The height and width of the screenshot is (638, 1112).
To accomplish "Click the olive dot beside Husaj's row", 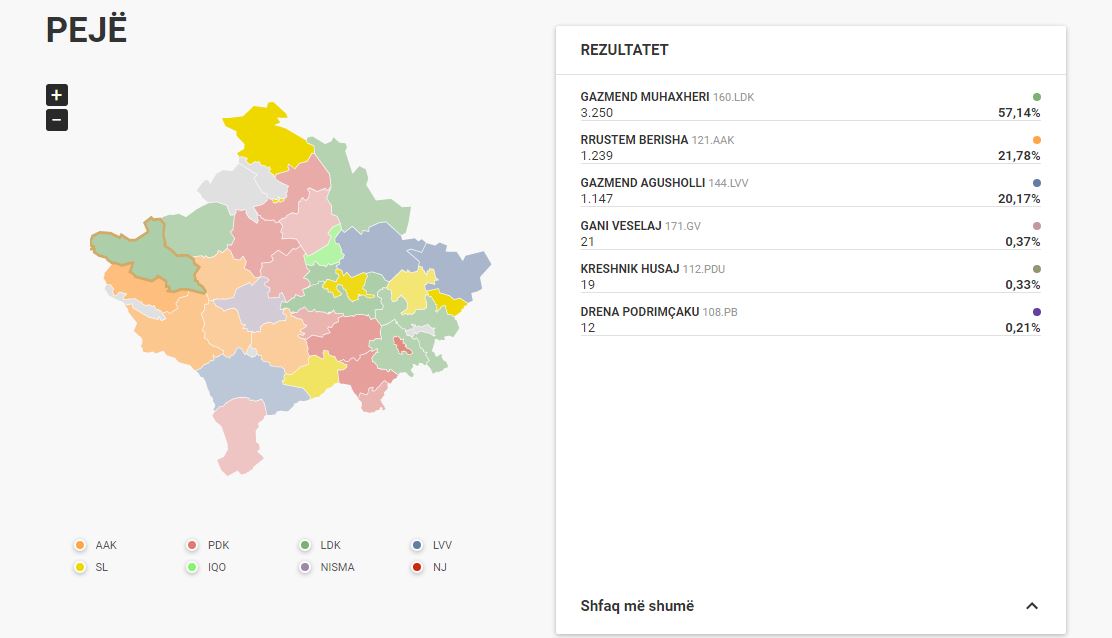I will click(1037, 269).
